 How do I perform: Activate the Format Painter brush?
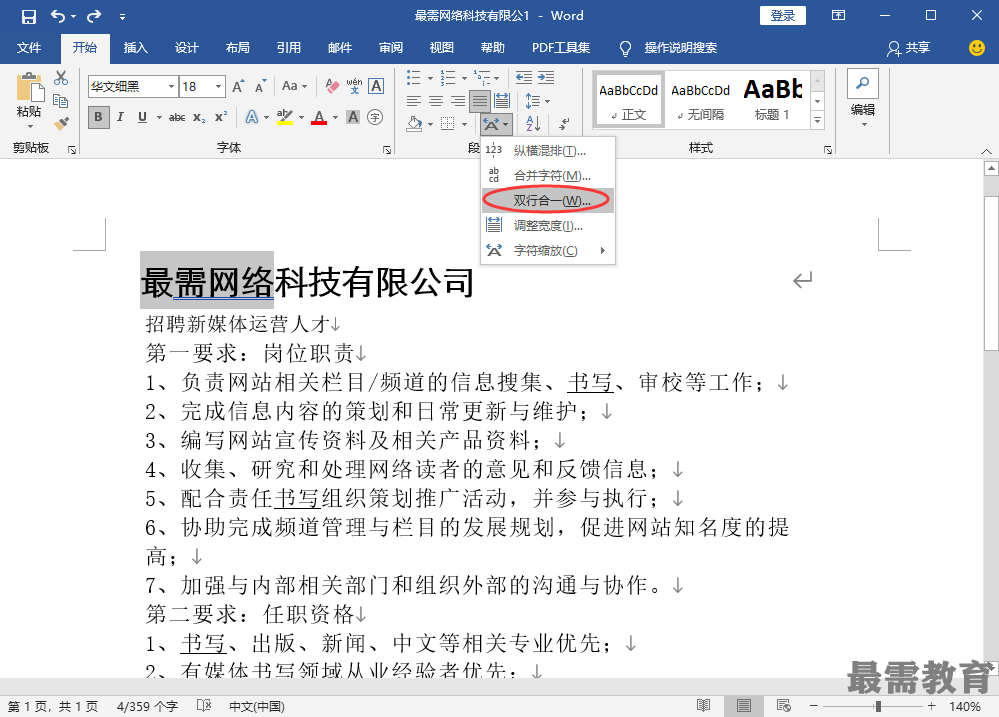click(x=61, y=123)
